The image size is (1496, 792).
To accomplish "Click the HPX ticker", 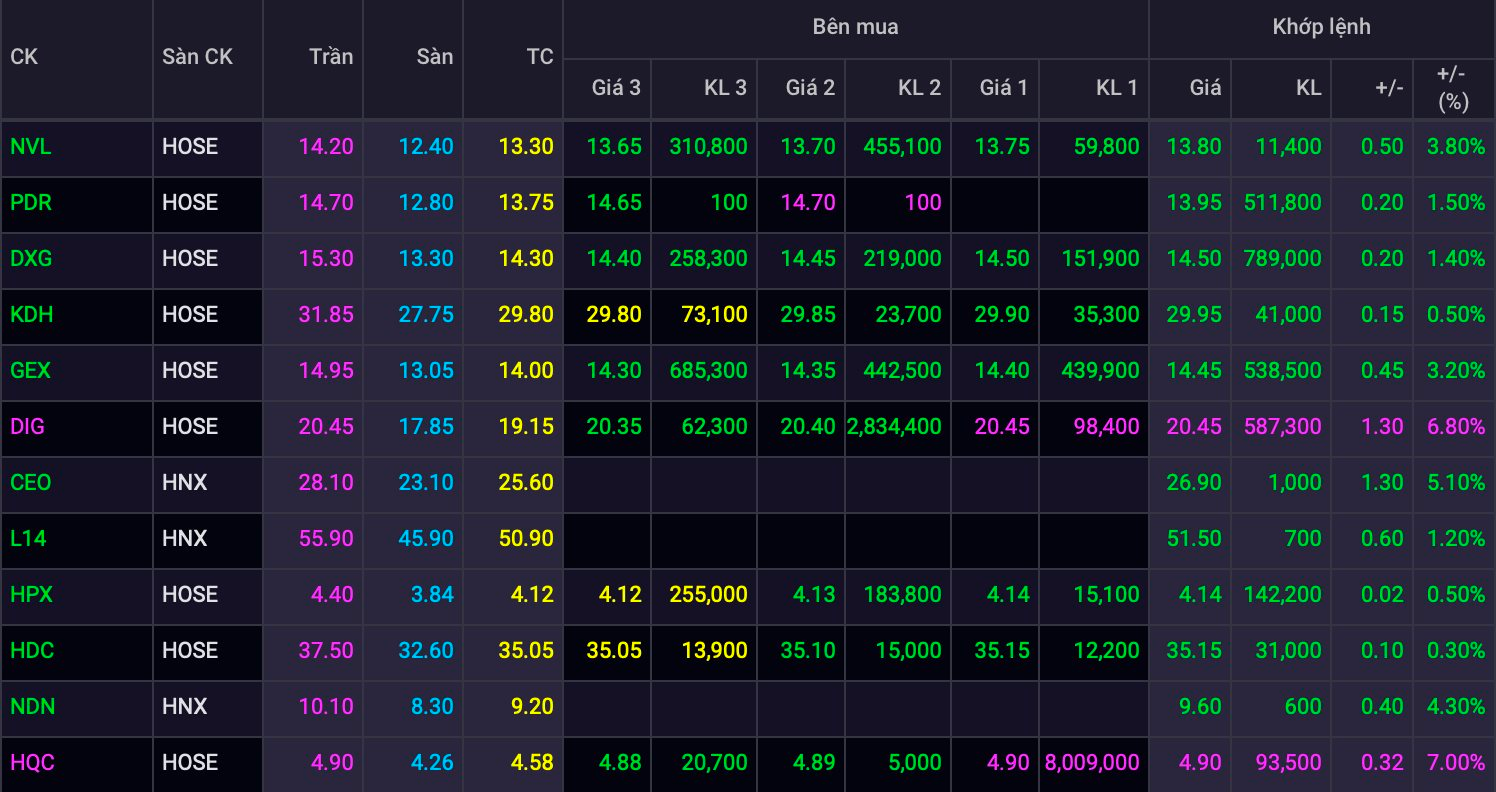I will click(x=31, y=595).
